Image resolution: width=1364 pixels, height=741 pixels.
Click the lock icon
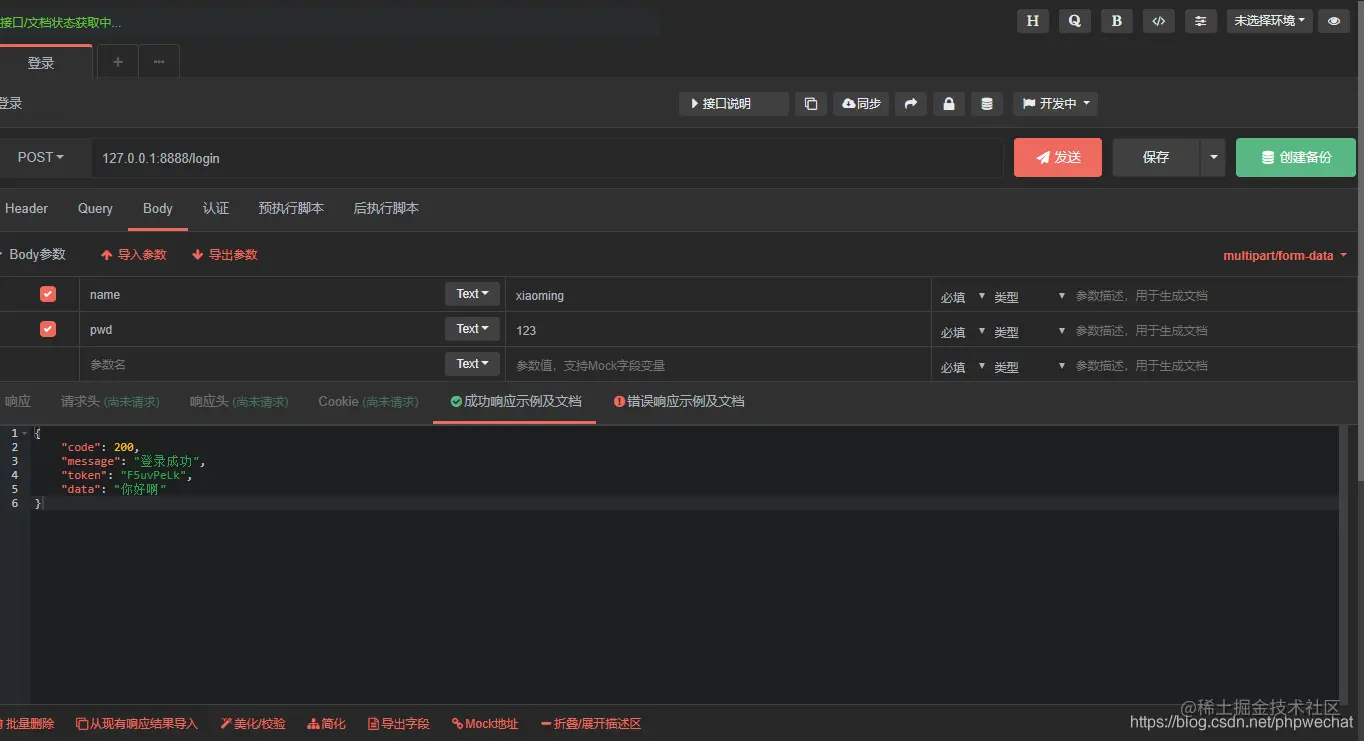tap(949, 104)
